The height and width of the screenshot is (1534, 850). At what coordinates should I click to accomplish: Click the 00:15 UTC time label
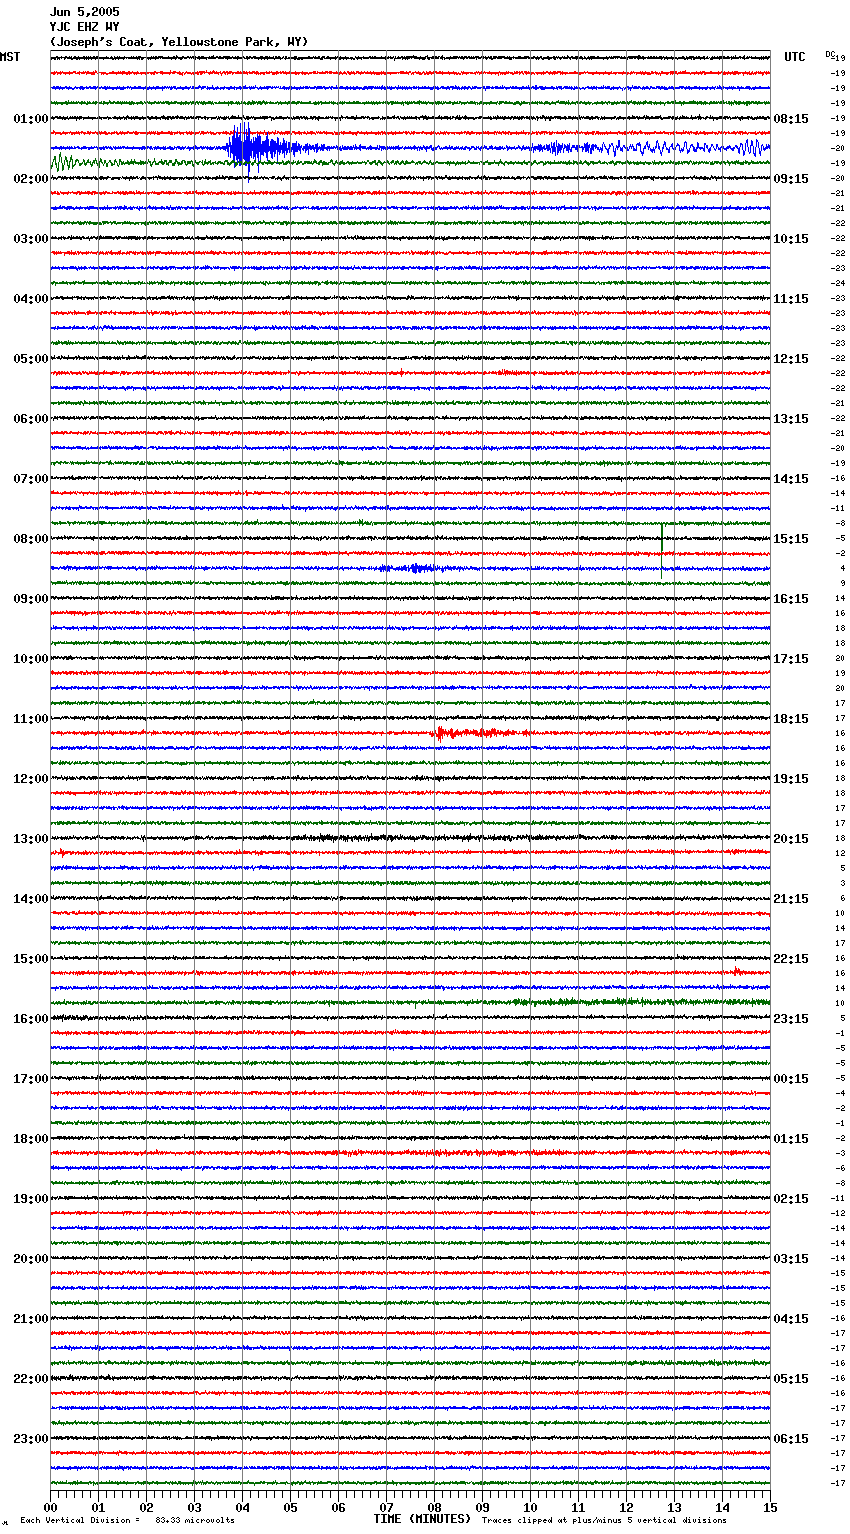click(x=791, y=1079)
